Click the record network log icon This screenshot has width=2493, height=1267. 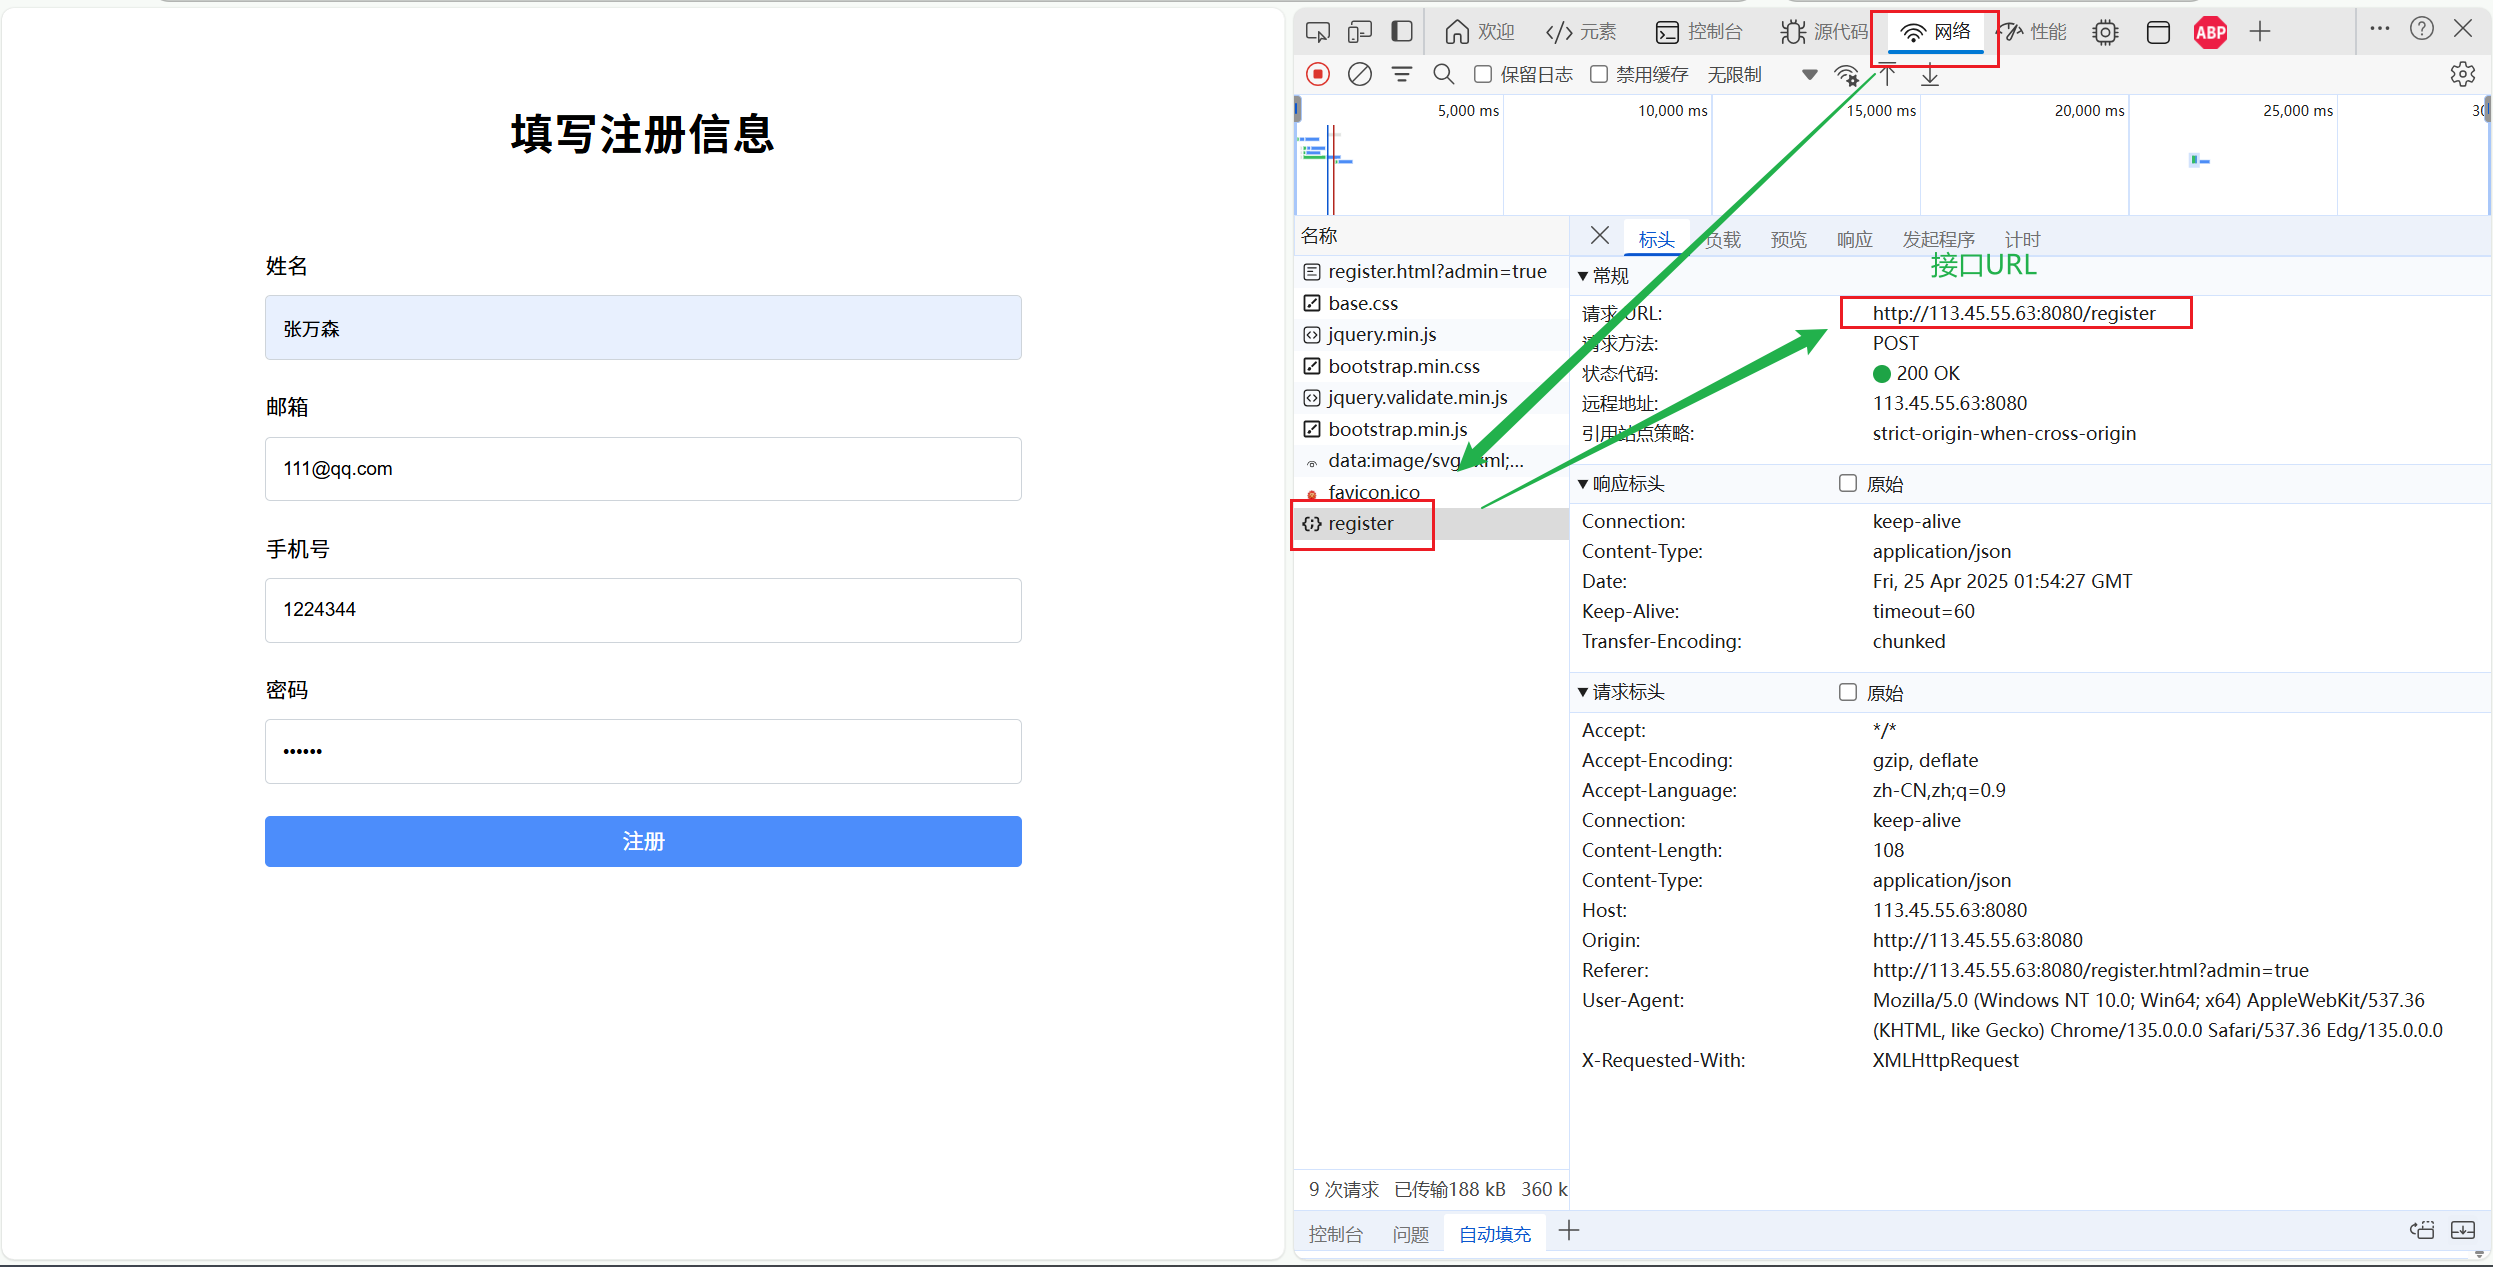click(x=1318, y=74)
